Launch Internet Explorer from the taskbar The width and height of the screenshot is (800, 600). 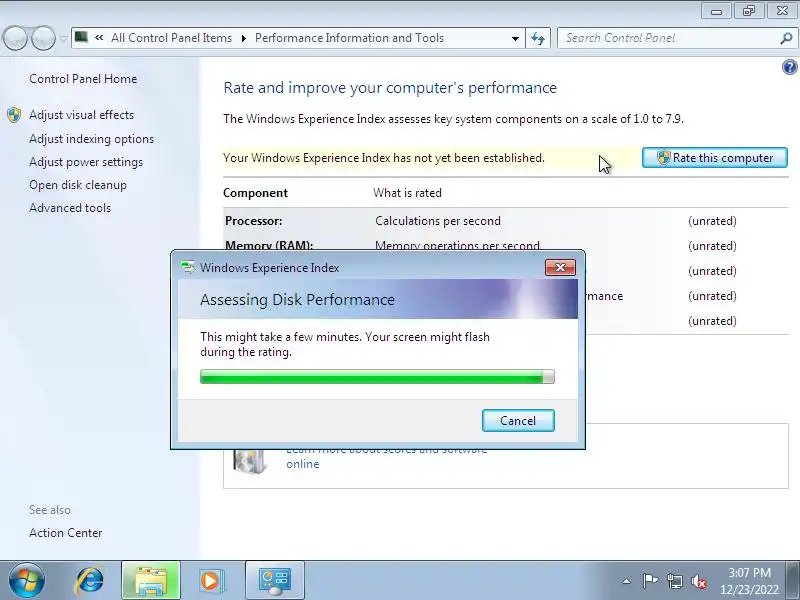pyautogui.click(x=90, y=580)
